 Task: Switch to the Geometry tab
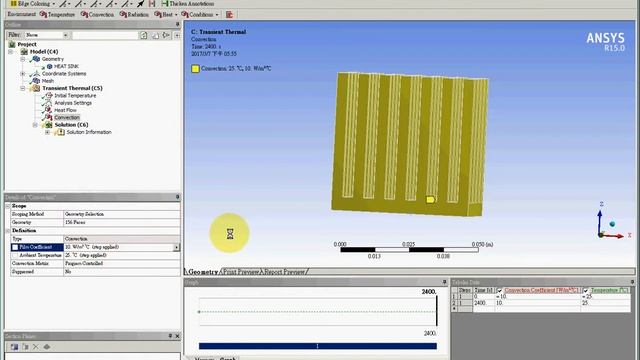(203, 272)
